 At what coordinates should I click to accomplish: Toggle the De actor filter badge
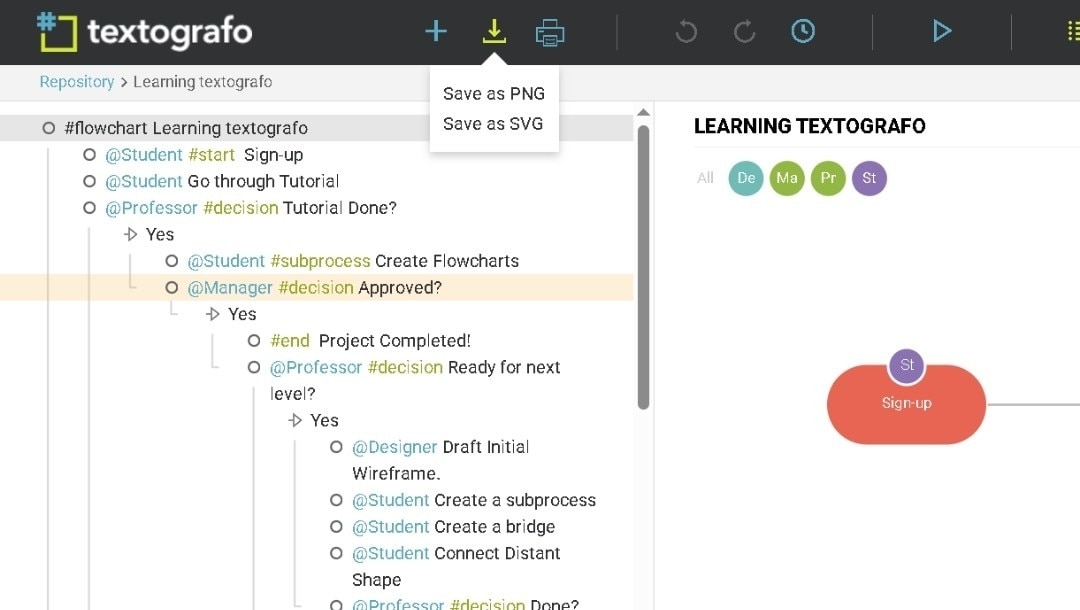[x=745, y=178]
